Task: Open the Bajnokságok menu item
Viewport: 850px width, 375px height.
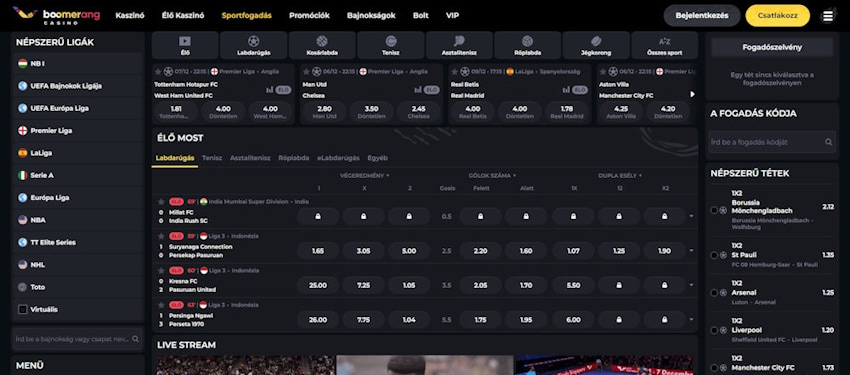Action: click(x=371, y=16)
